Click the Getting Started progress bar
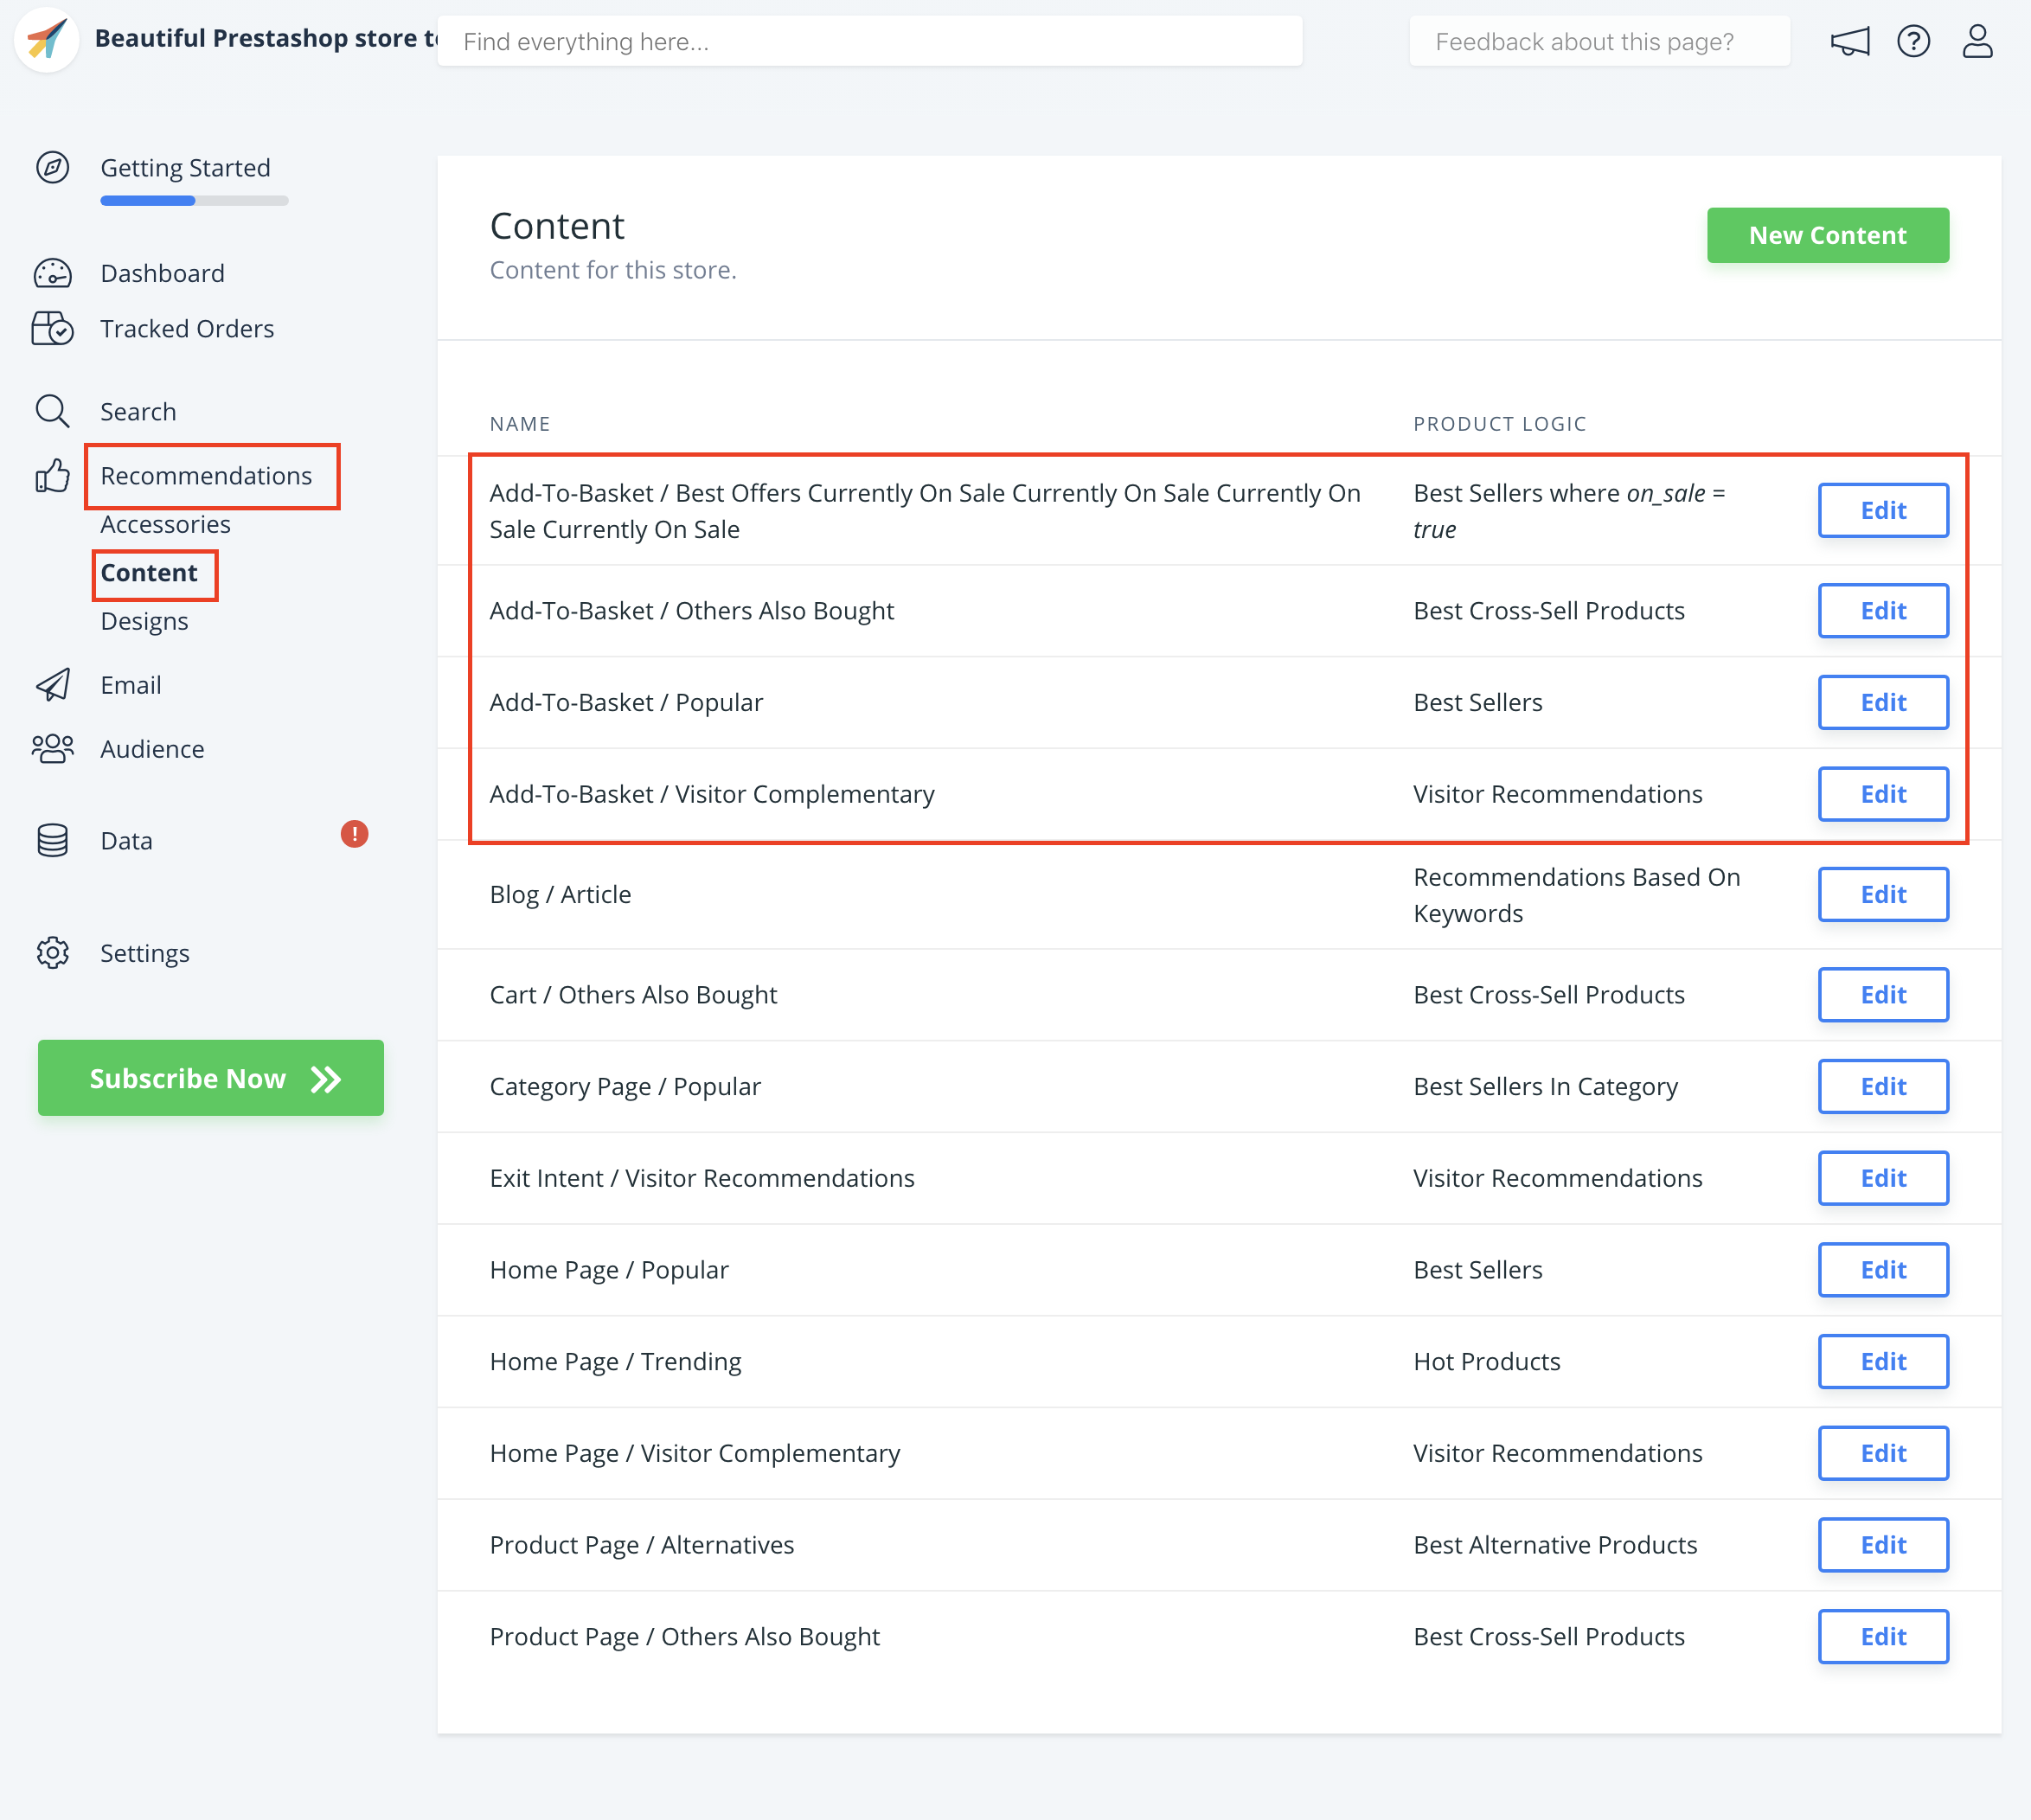 (194, 201)
